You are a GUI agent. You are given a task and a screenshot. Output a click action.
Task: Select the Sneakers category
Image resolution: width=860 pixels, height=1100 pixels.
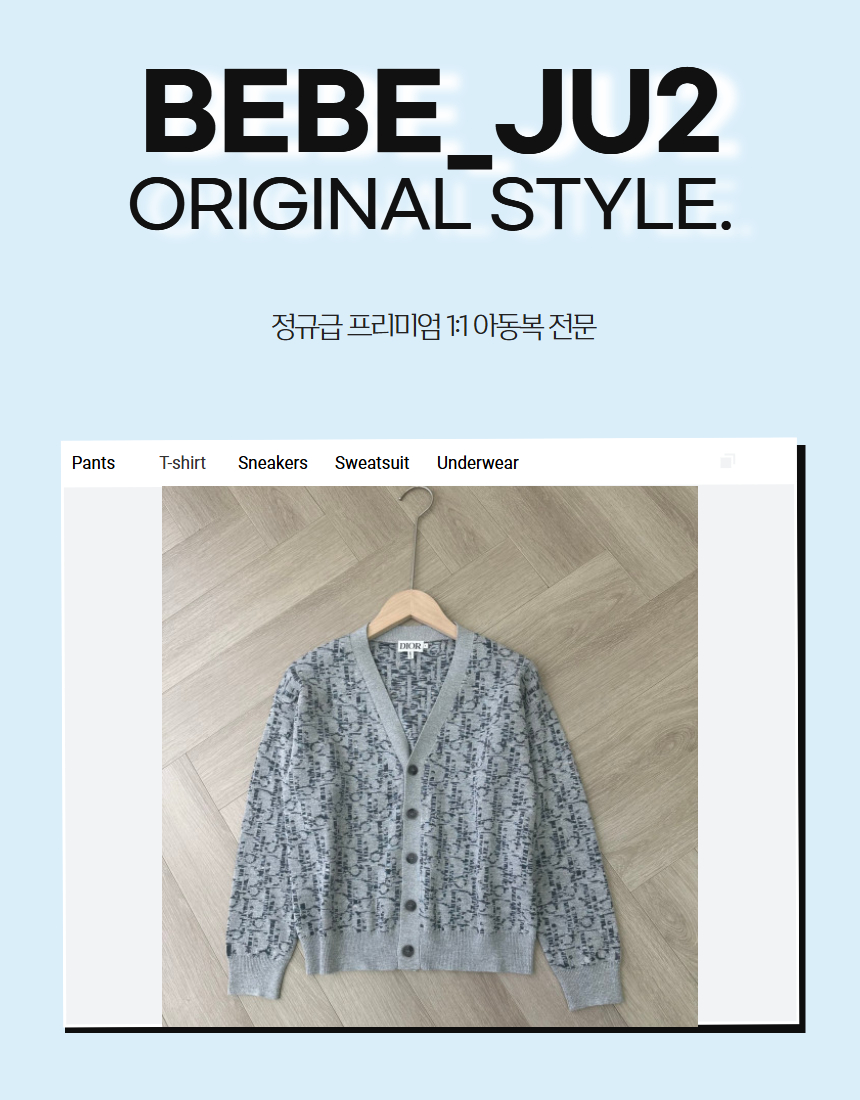pos(273,463)
